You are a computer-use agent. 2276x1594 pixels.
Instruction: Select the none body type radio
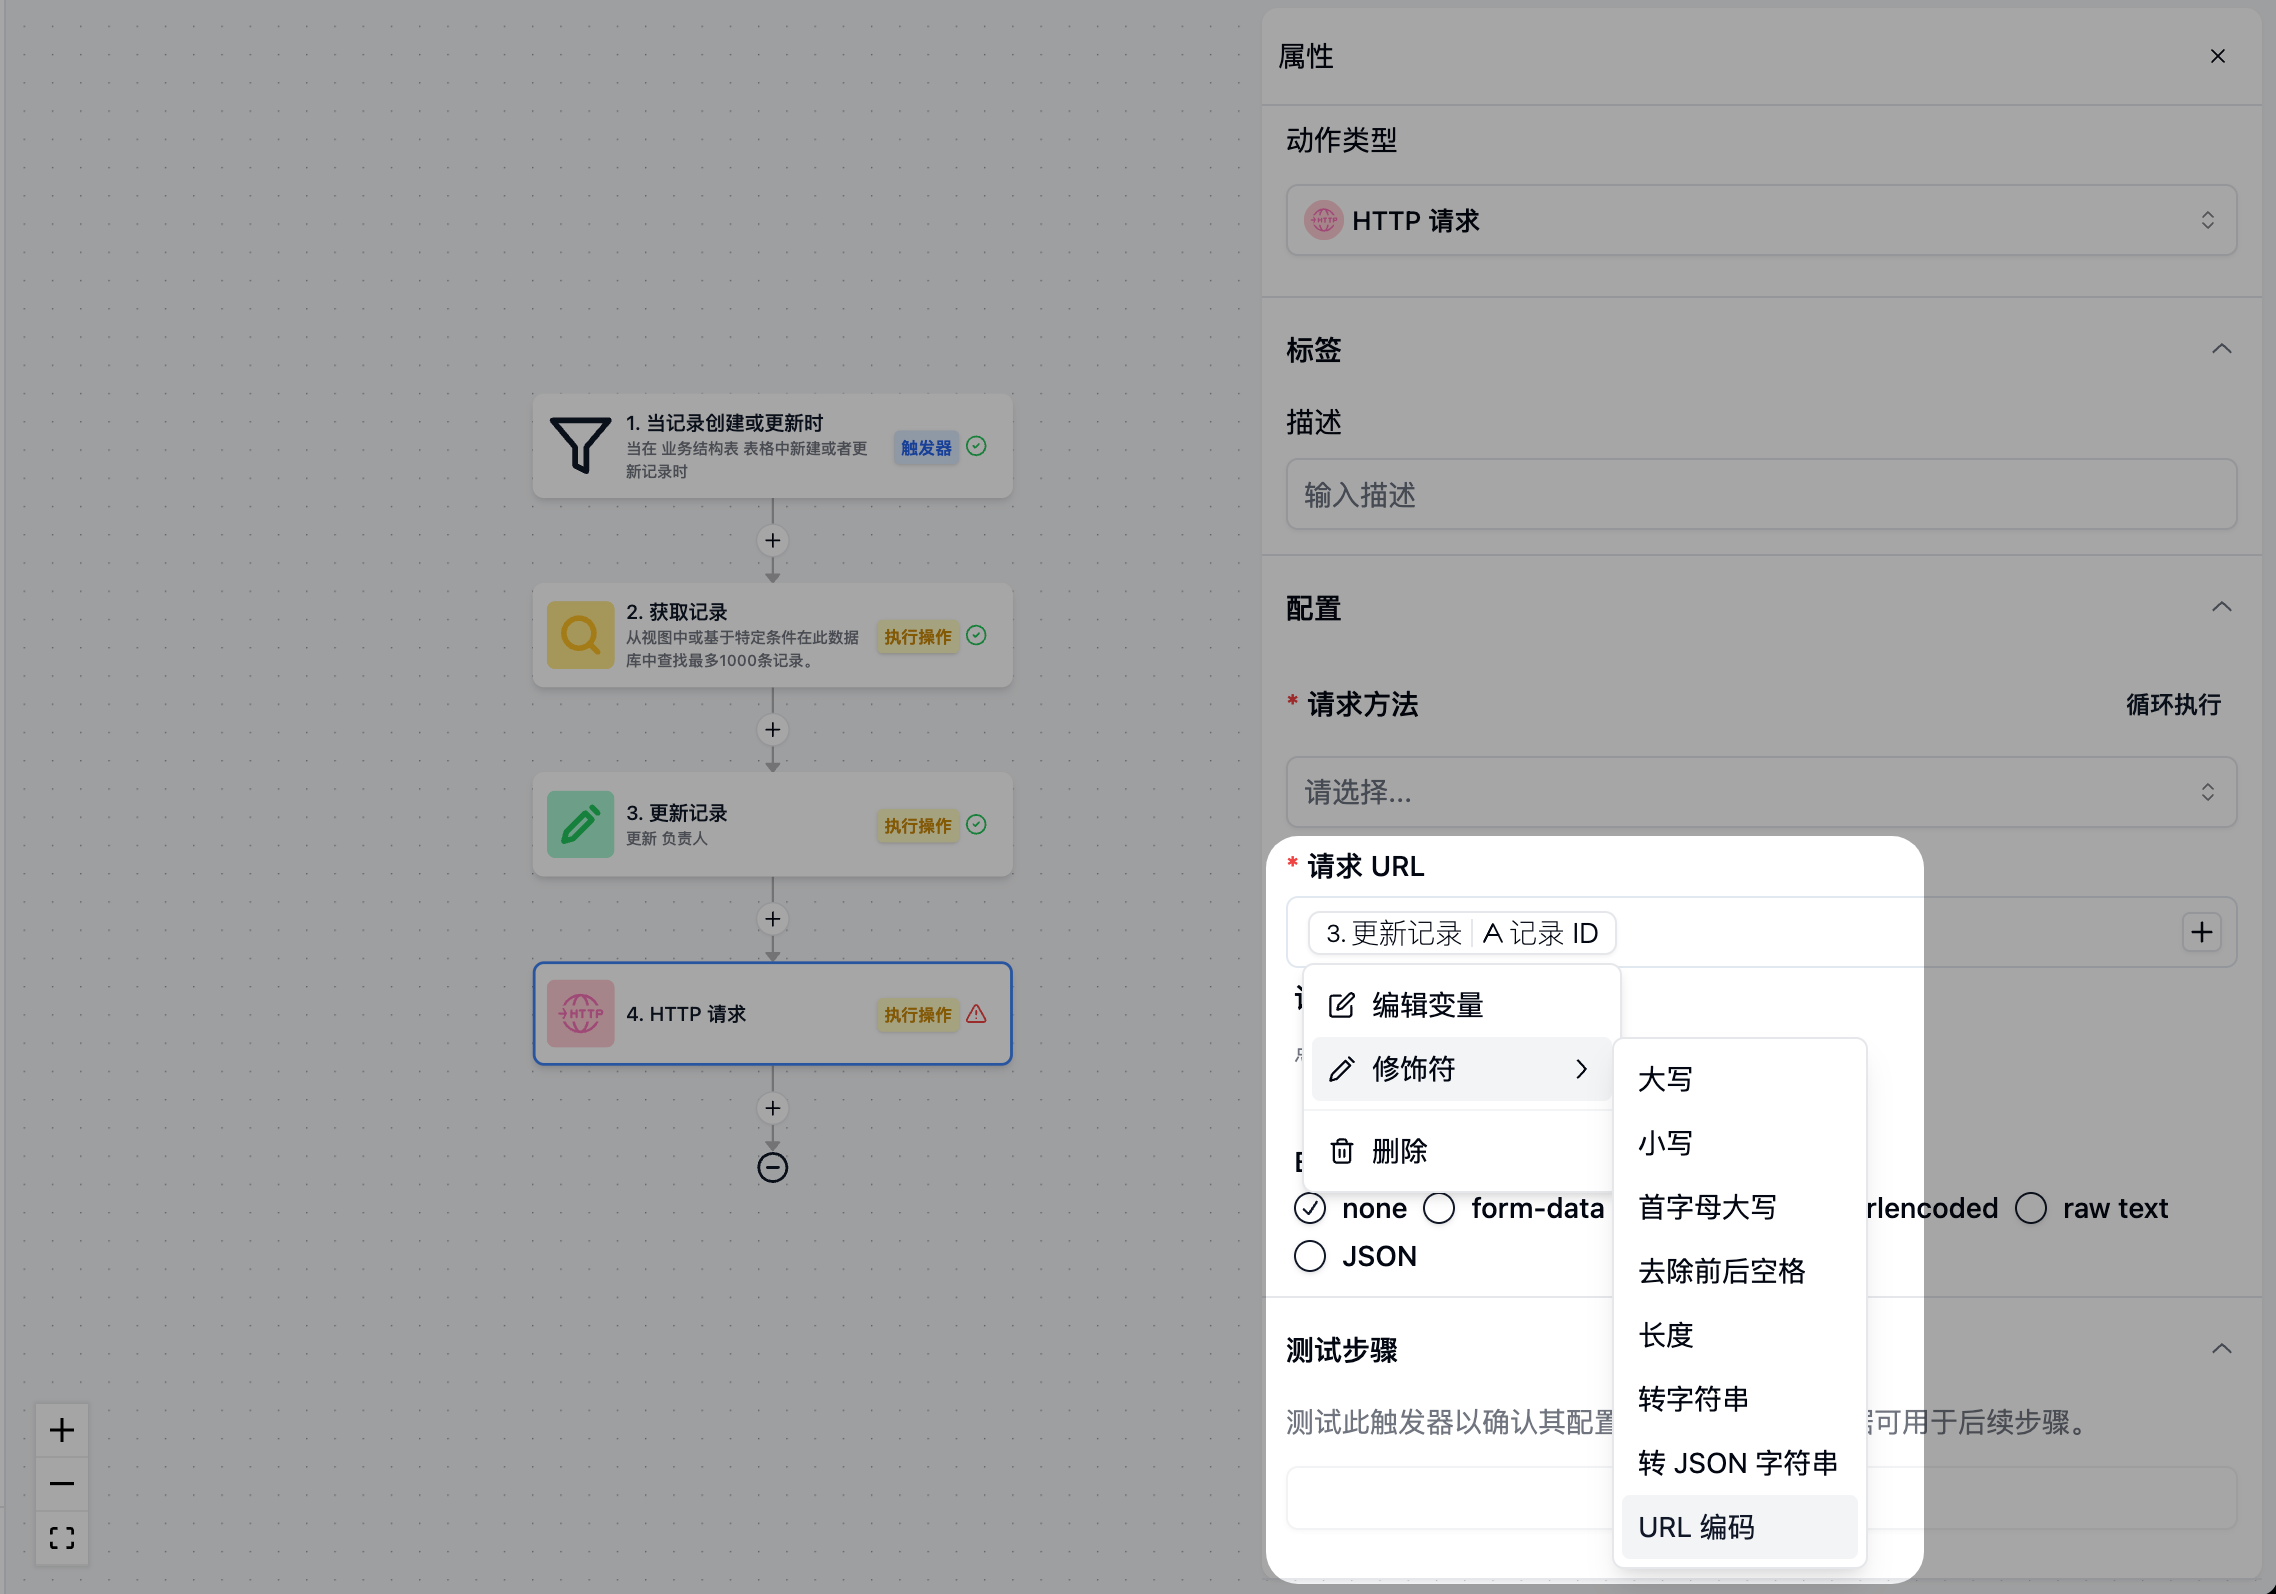[1310, 1208]
